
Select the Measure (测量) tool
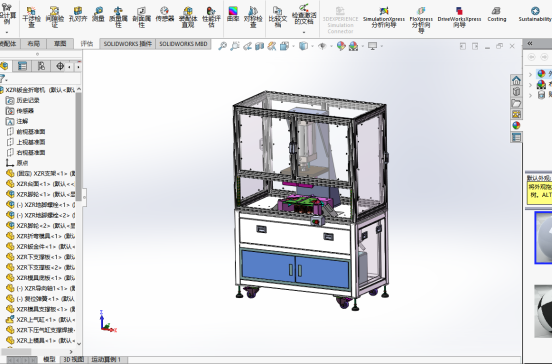pyautogui.click(x=98, y=14)
